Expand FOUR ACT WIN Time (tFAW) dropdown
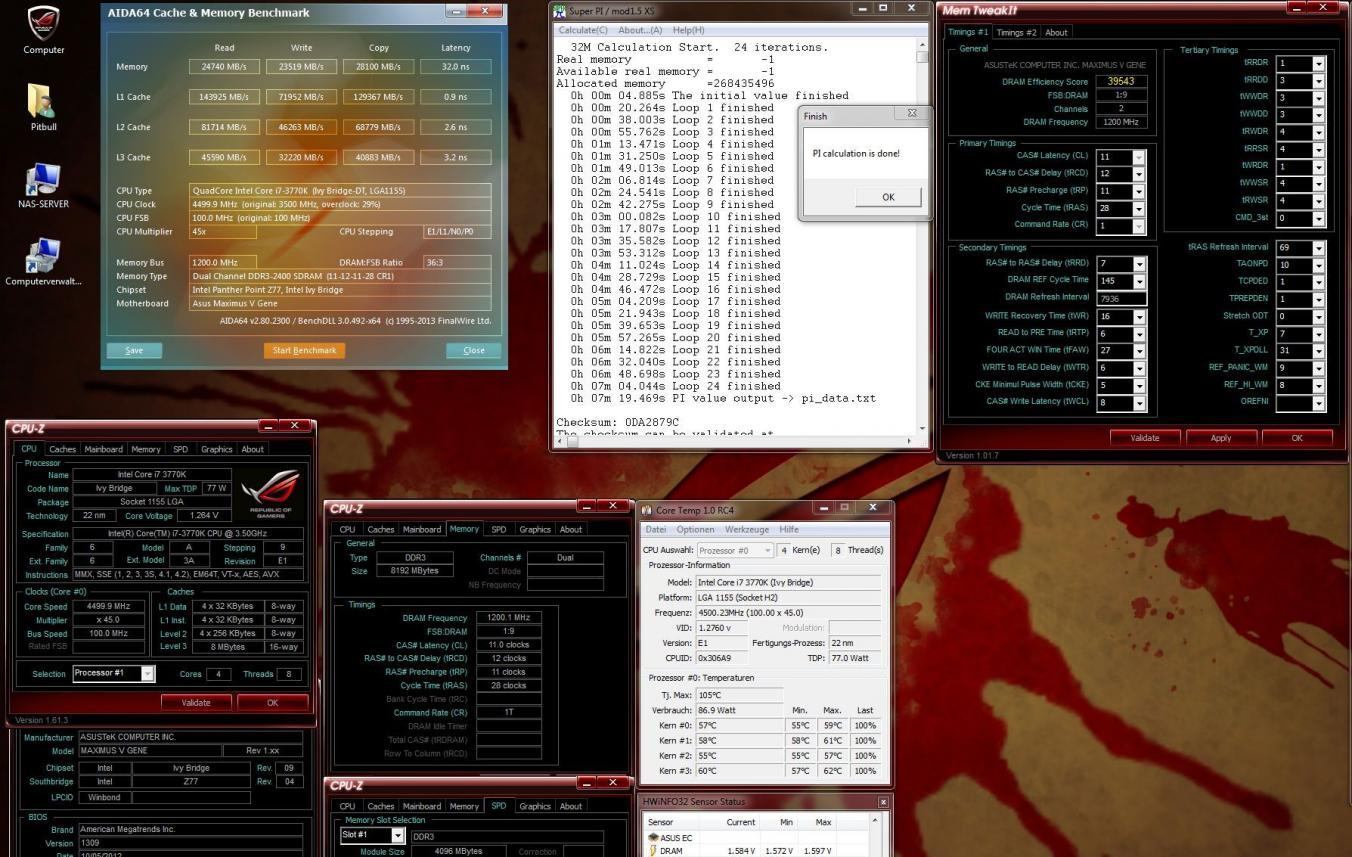This screenshot has width=1352, height=857. pos(1138,350)
